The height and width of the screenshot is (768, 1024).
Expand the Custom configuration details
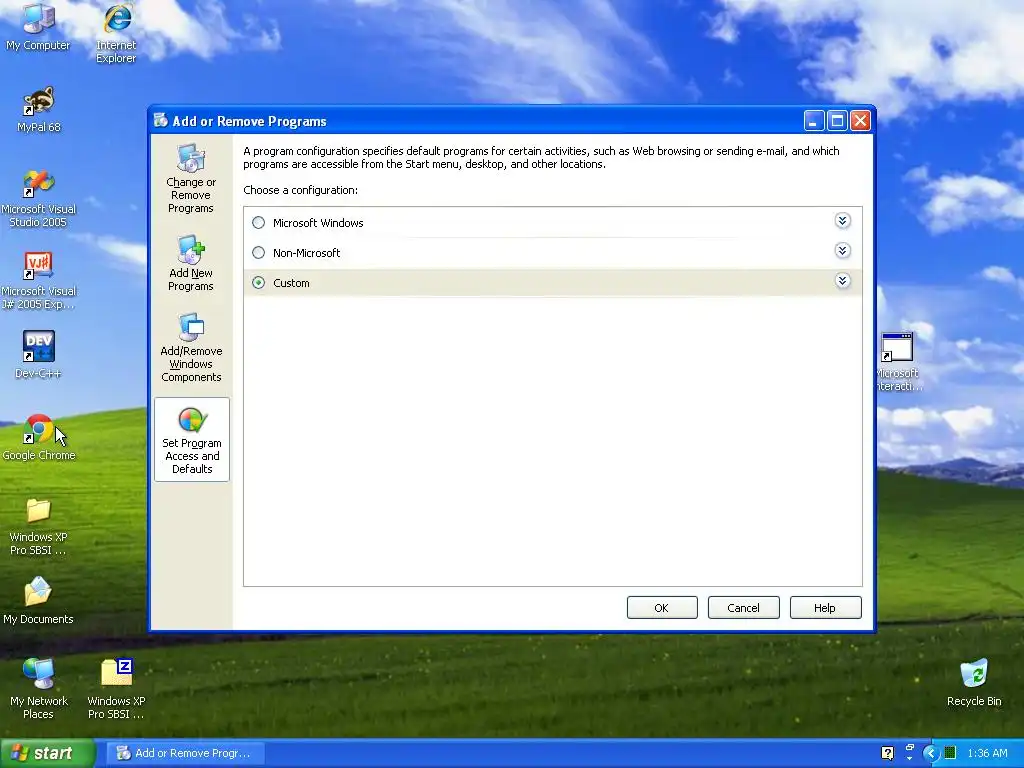[842, 281]
